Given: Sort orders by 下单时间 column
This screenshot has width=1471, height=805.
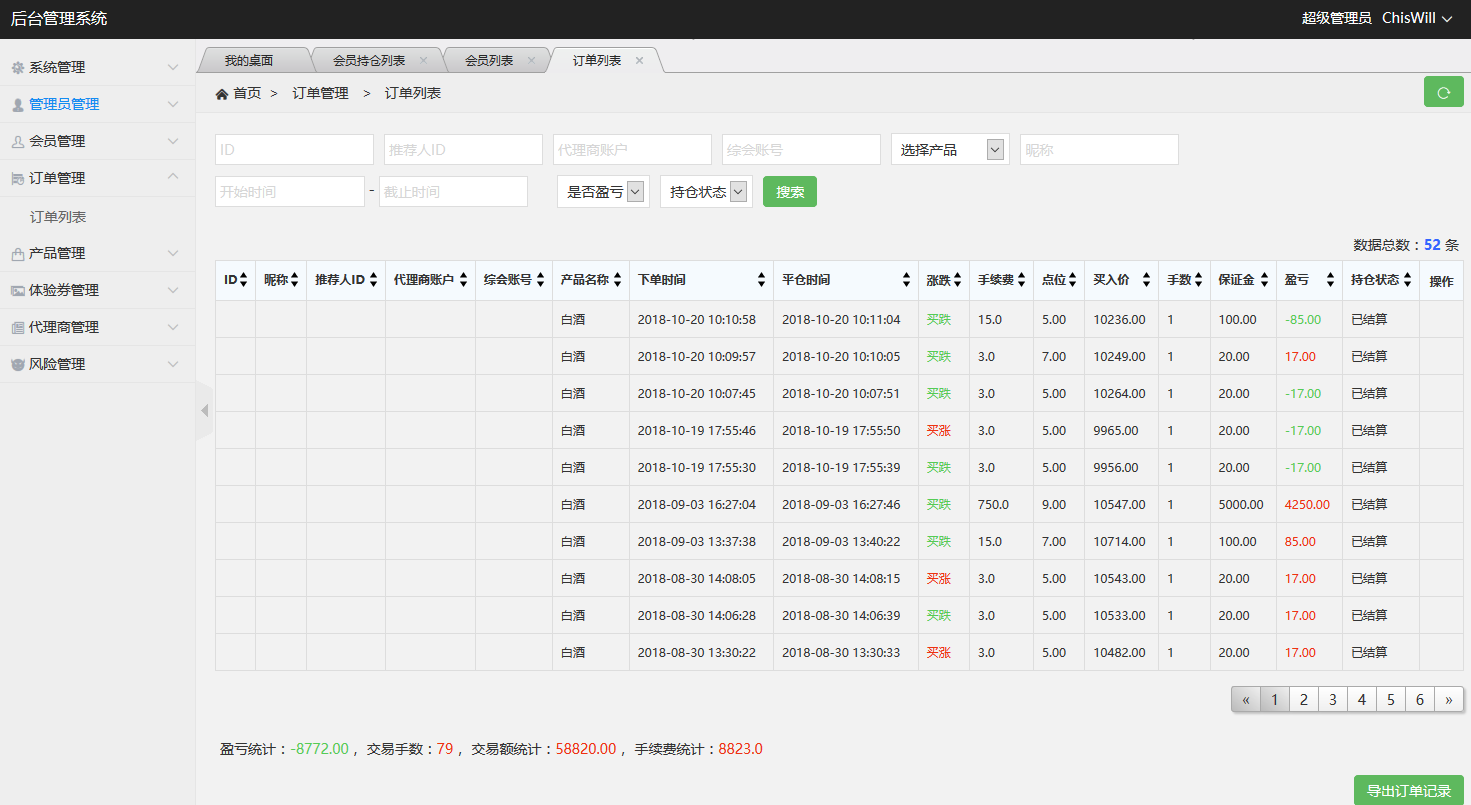Looking at the screenshot, I should tap(700, 281).
